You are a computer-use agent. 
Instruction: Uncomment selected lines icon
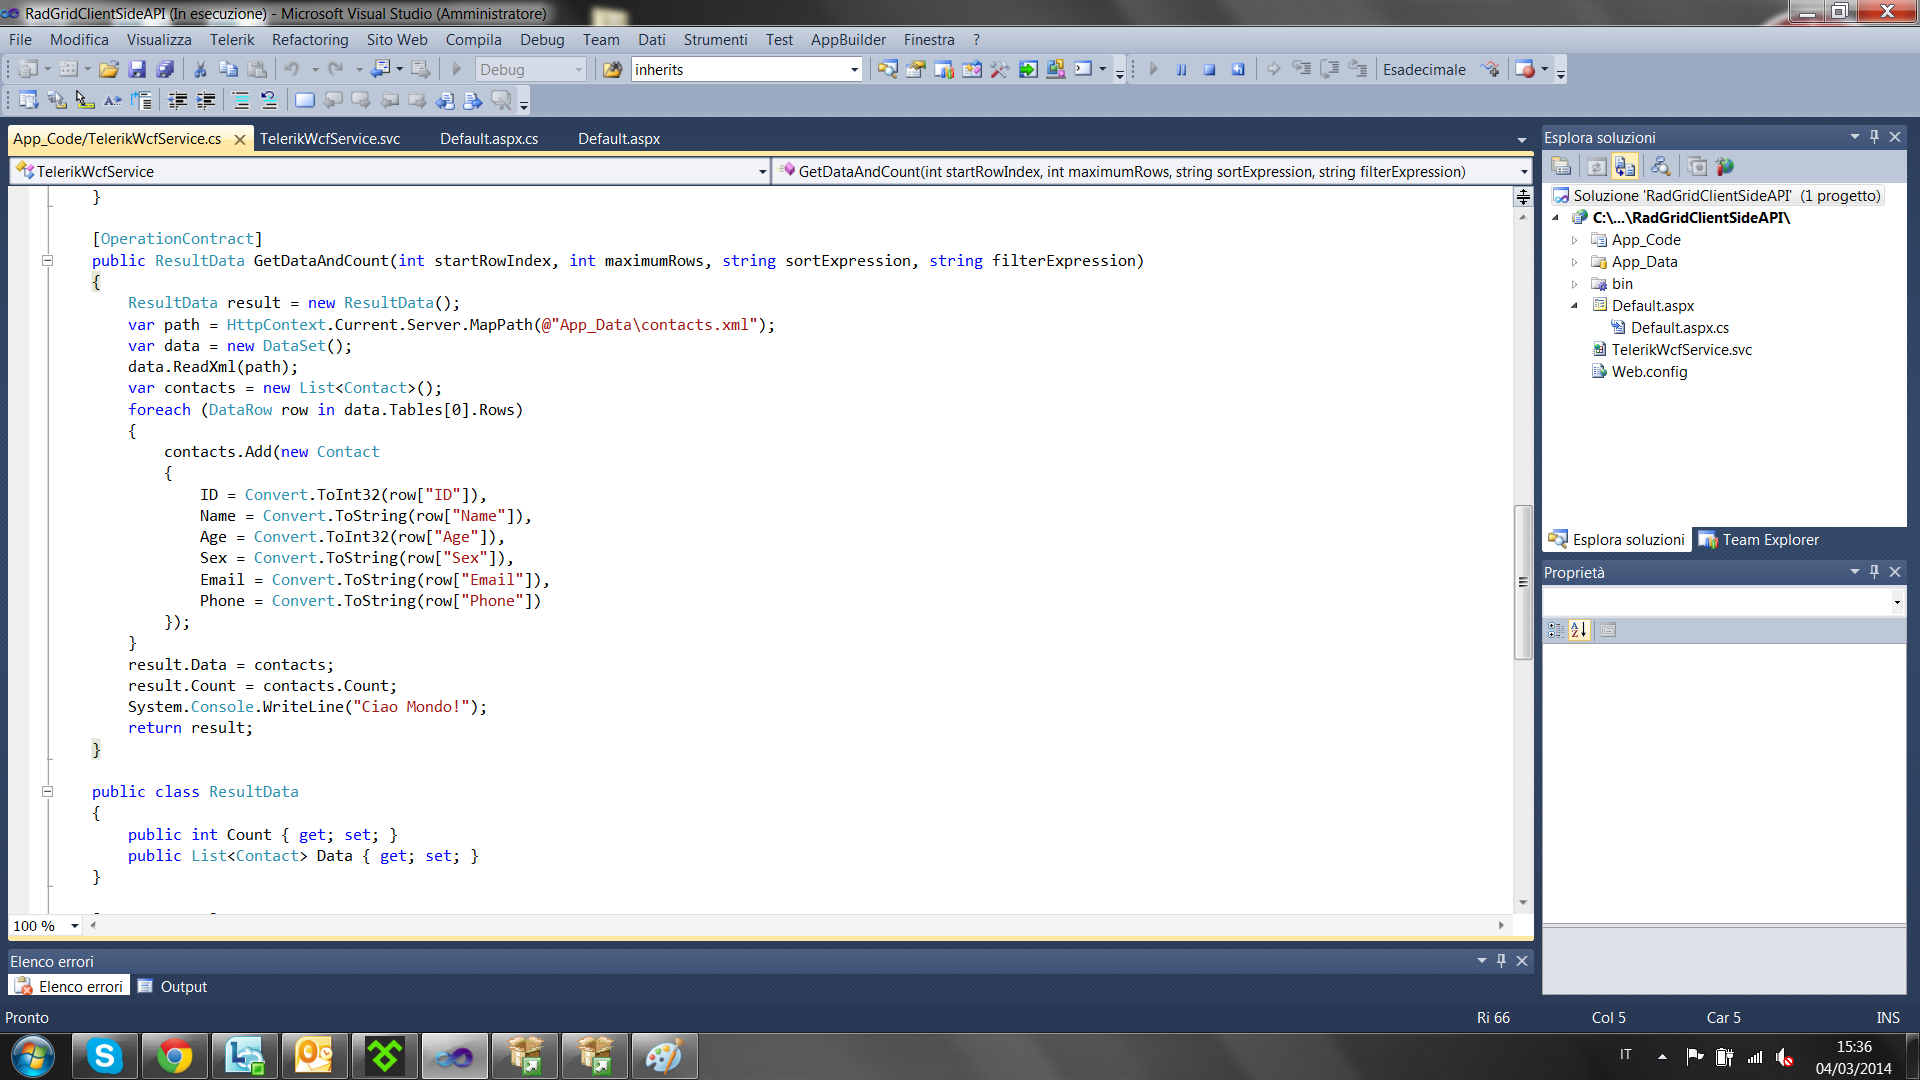(269, 100)
